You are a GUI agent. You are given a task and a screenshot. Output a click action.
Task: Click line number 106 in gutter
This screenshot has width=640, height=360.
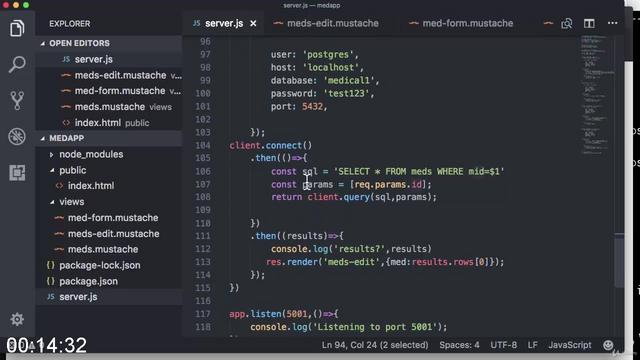tap(203, 171)
